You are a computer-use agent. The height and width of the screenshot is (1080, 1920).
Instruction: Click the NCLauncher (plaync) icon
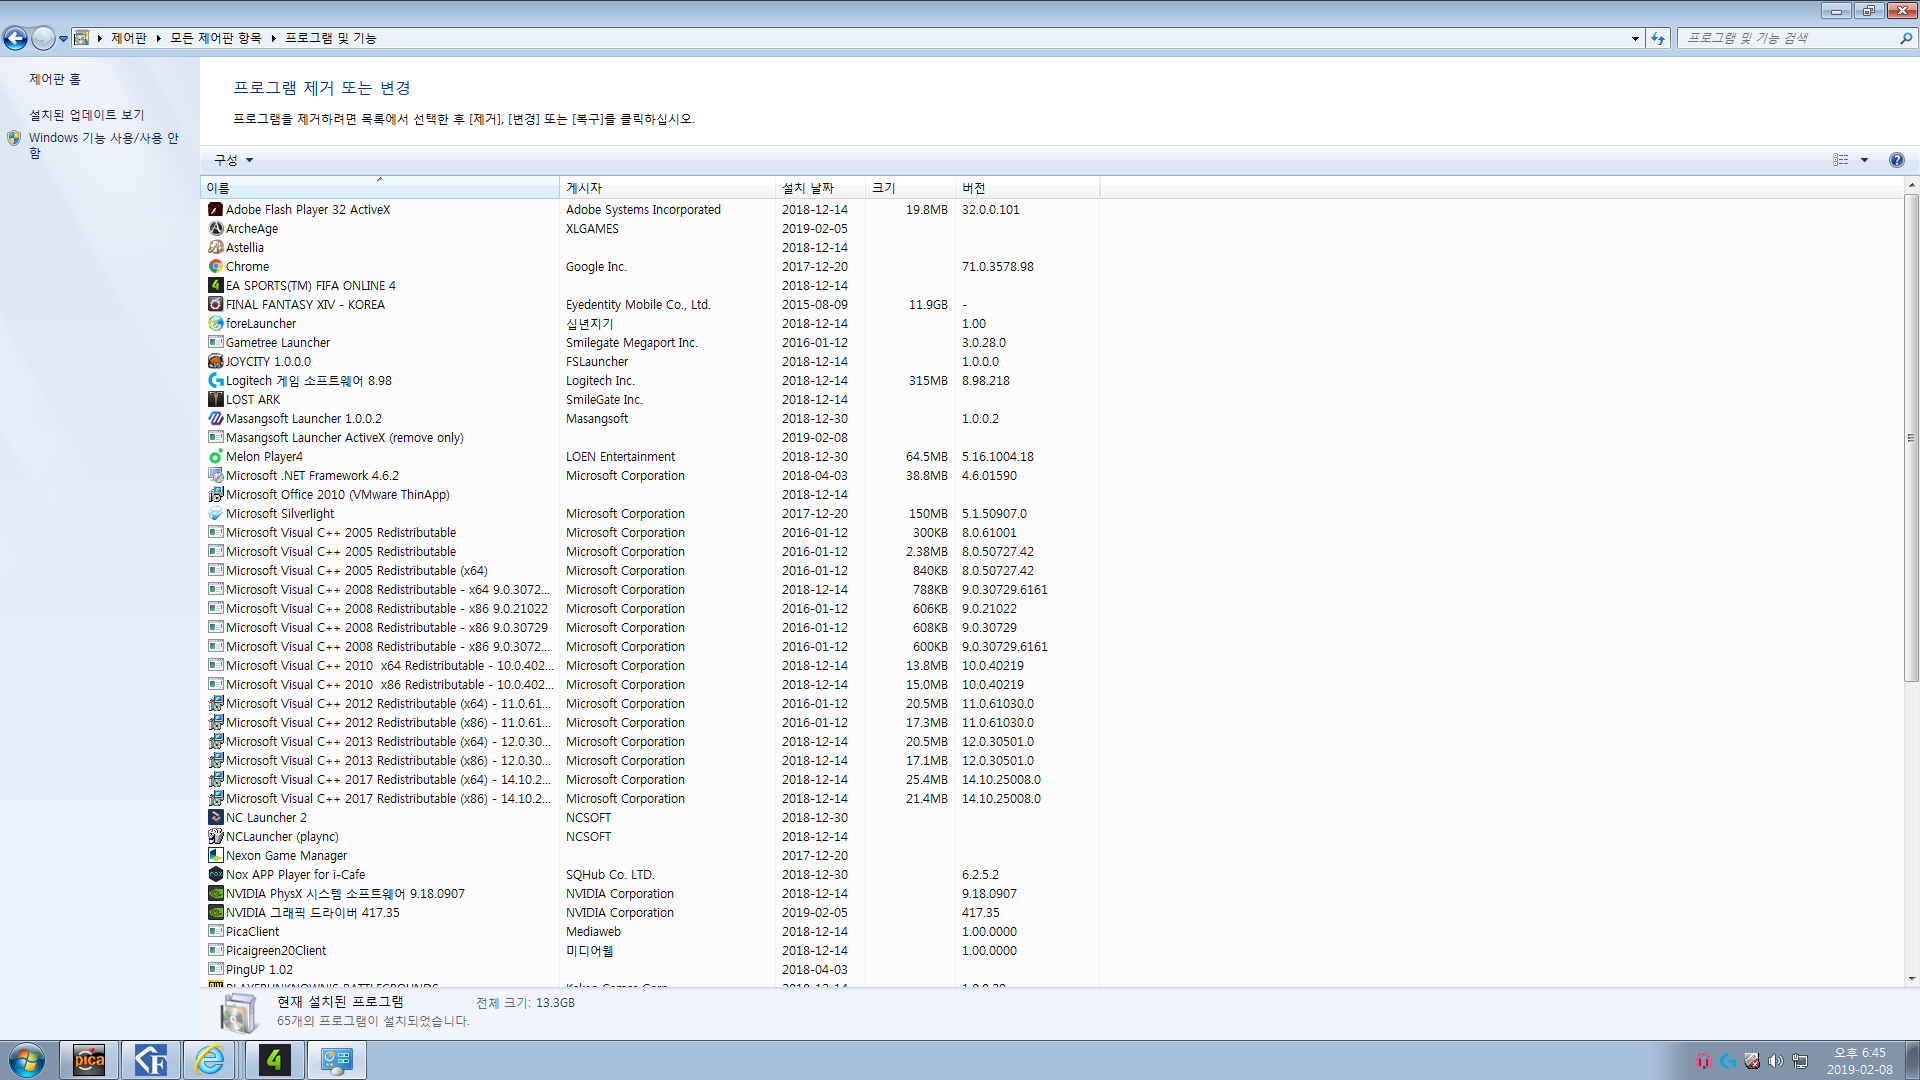[x=215, y=837]
